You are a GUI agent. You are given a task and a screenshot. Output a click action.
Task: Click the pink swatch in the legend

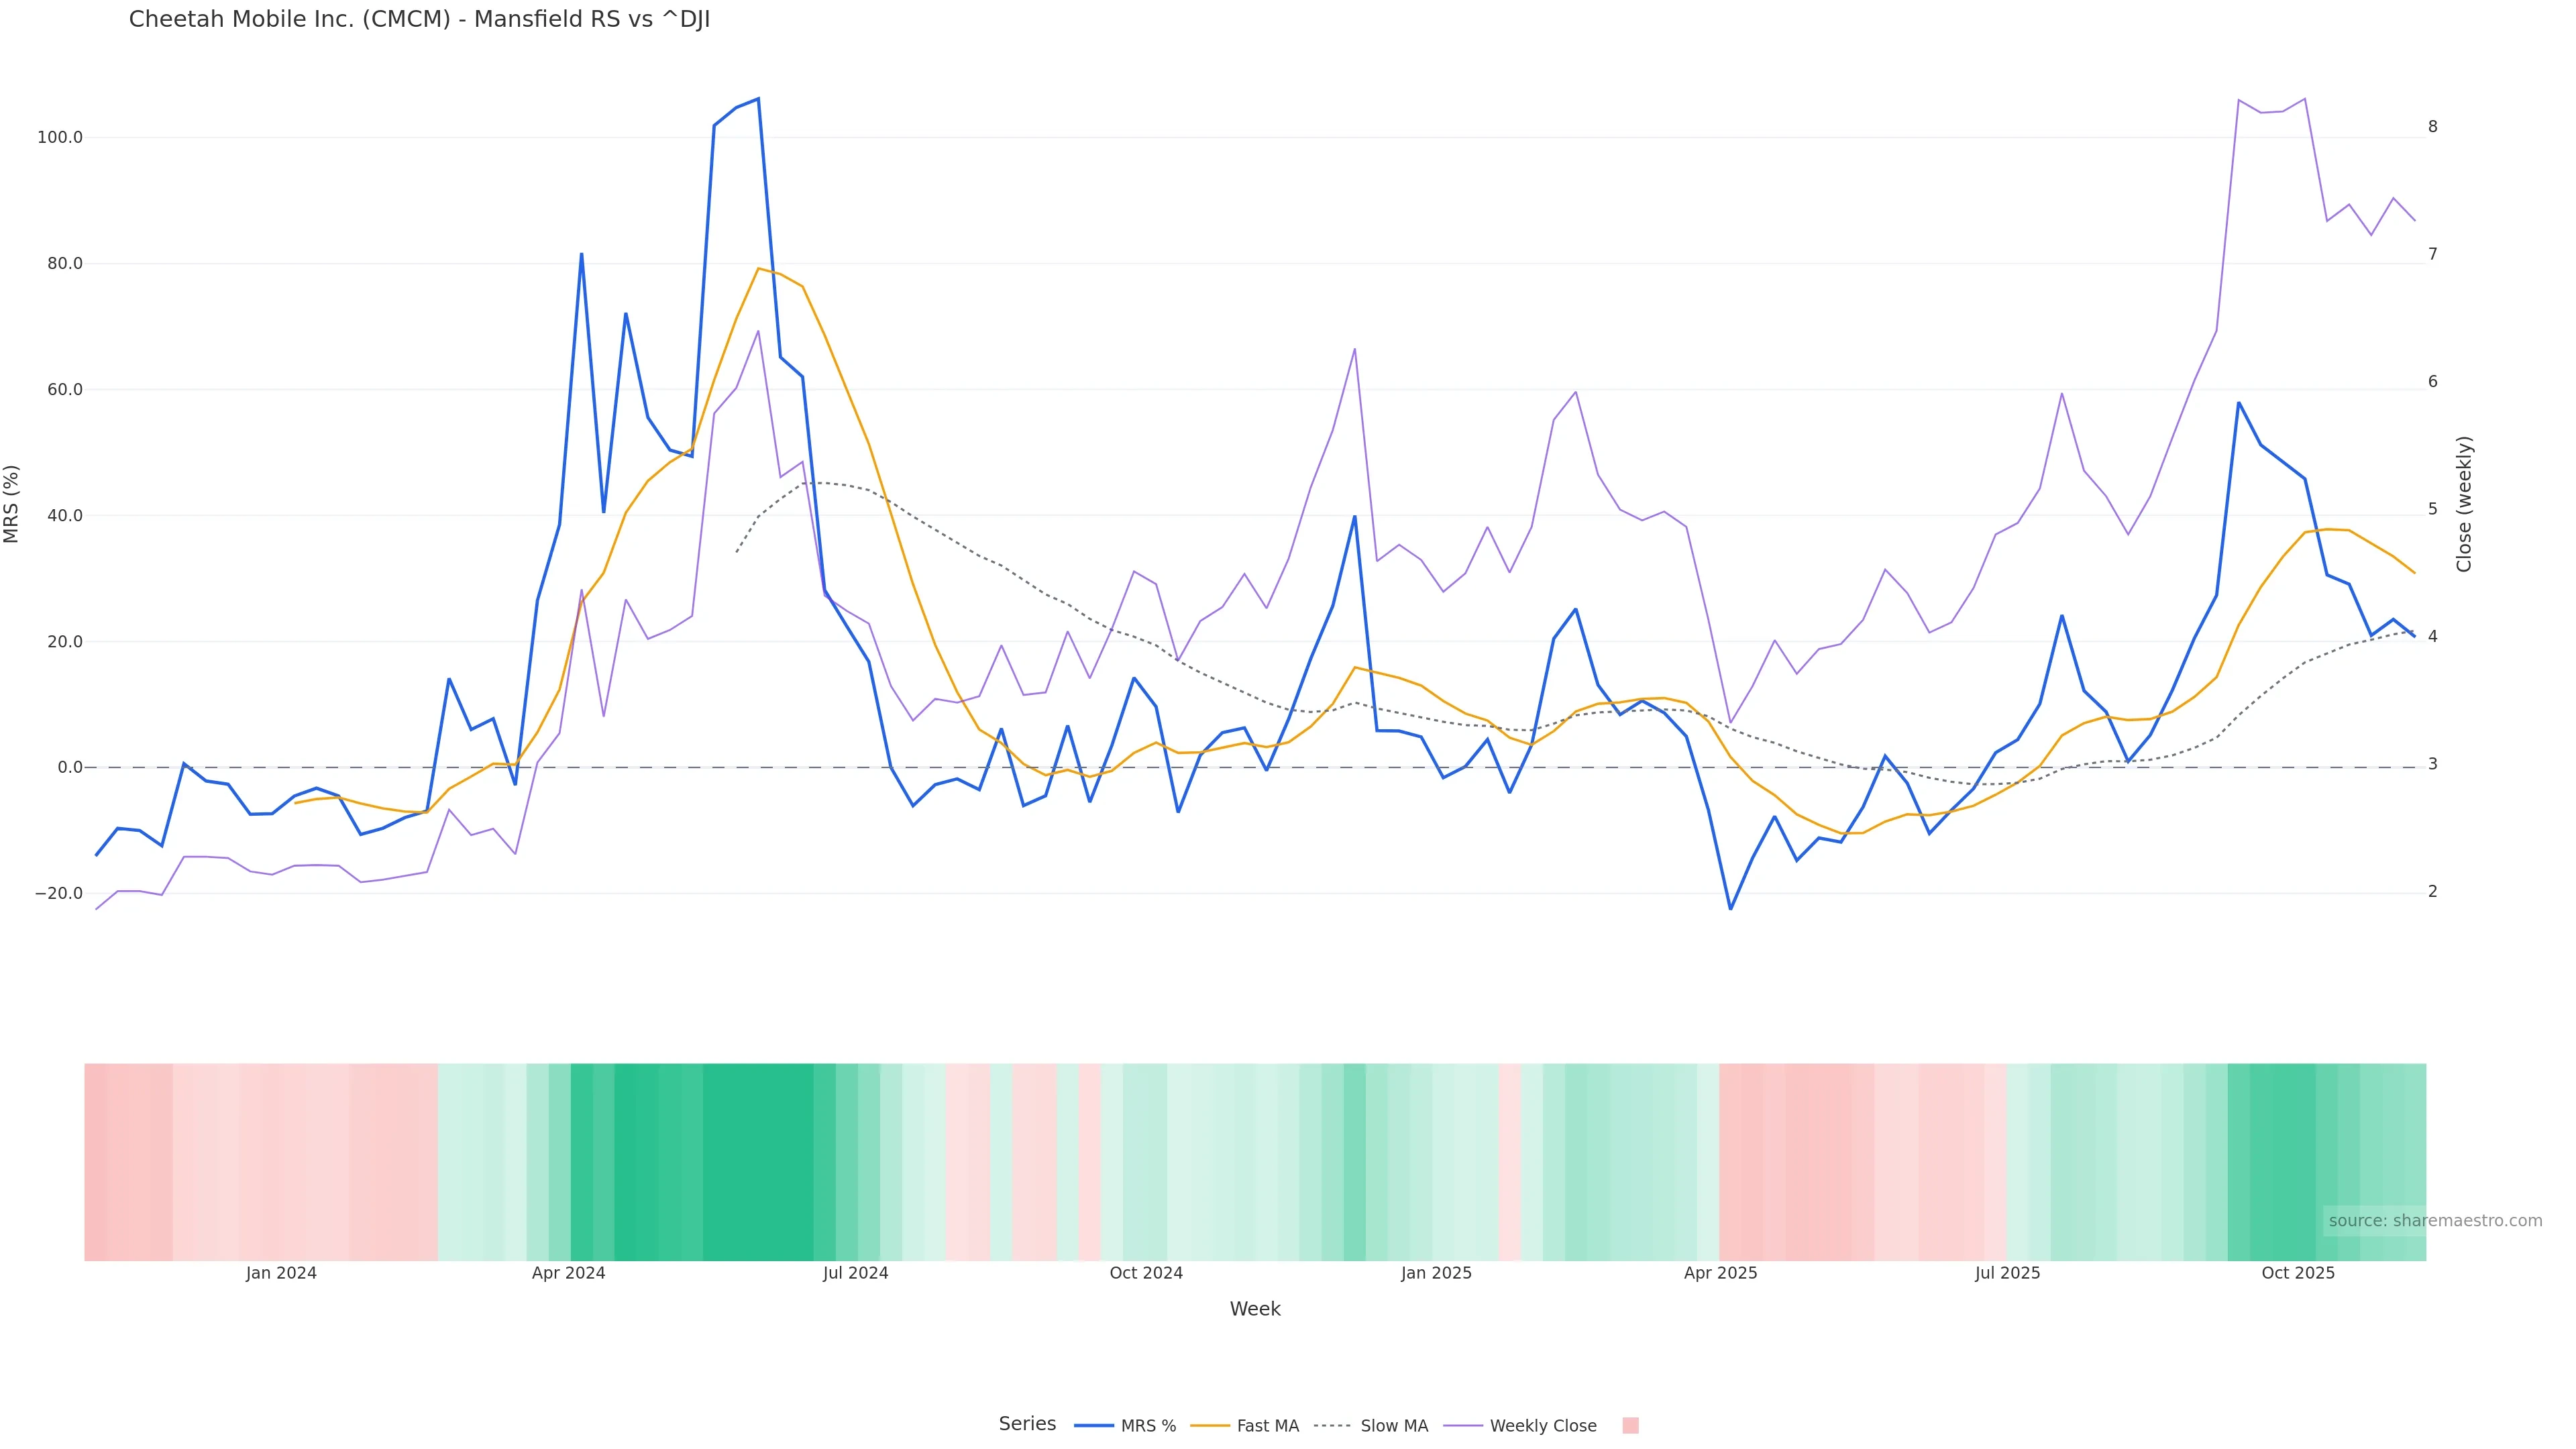1630,1426
